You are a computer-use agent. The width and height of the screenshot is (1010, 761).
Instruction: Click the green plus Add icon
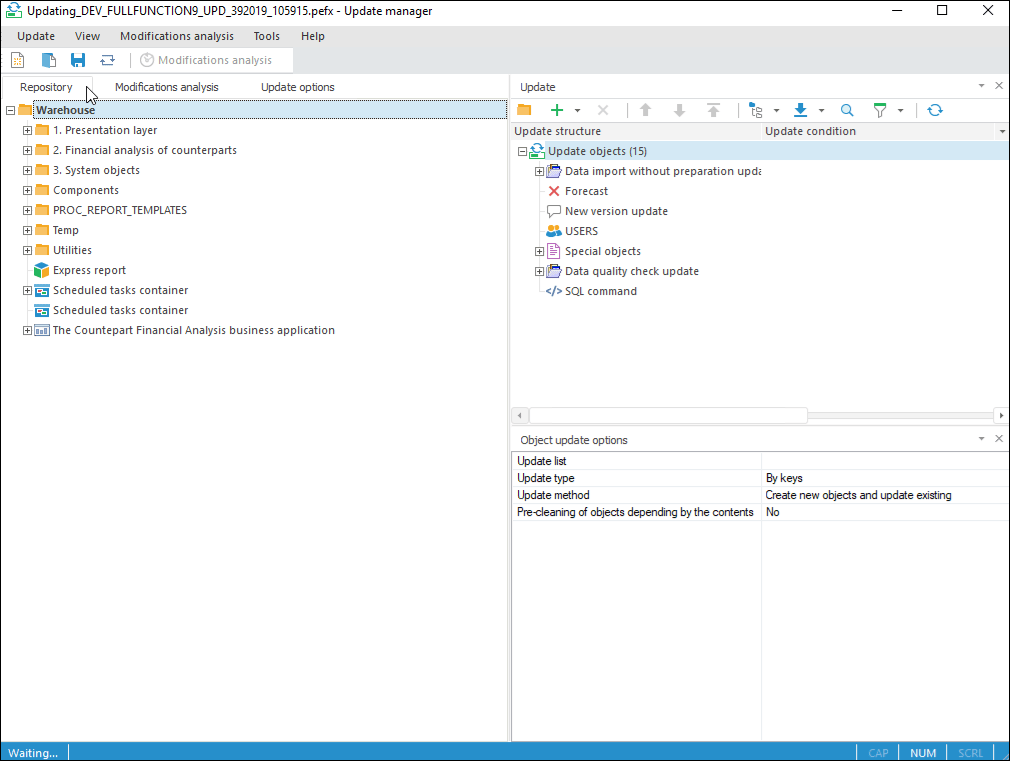coord(557,110)
